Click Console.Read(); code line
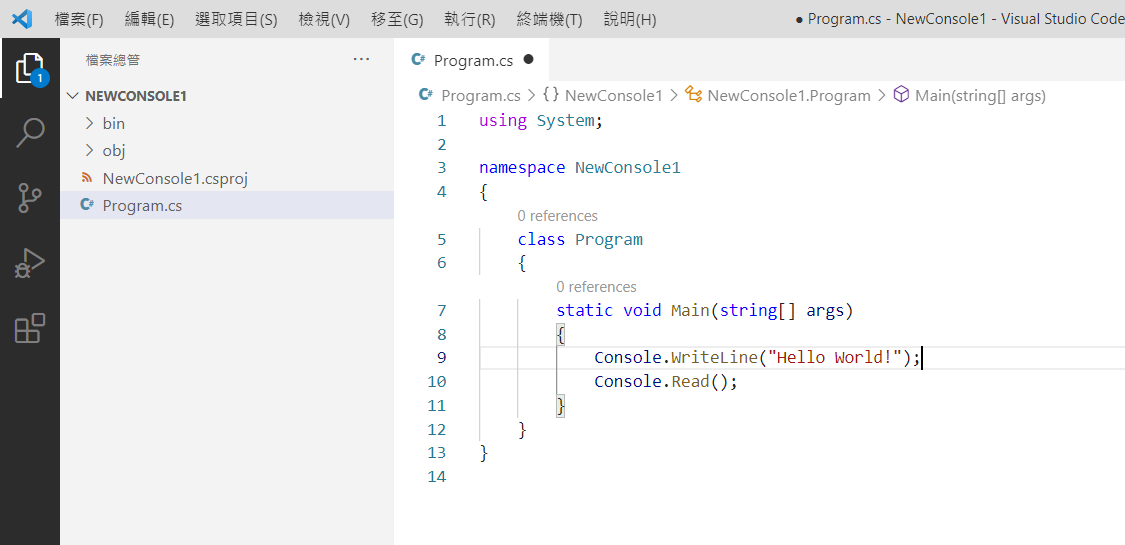The height and width of the screenshot is (545, 1125). [x=666, y=382]
